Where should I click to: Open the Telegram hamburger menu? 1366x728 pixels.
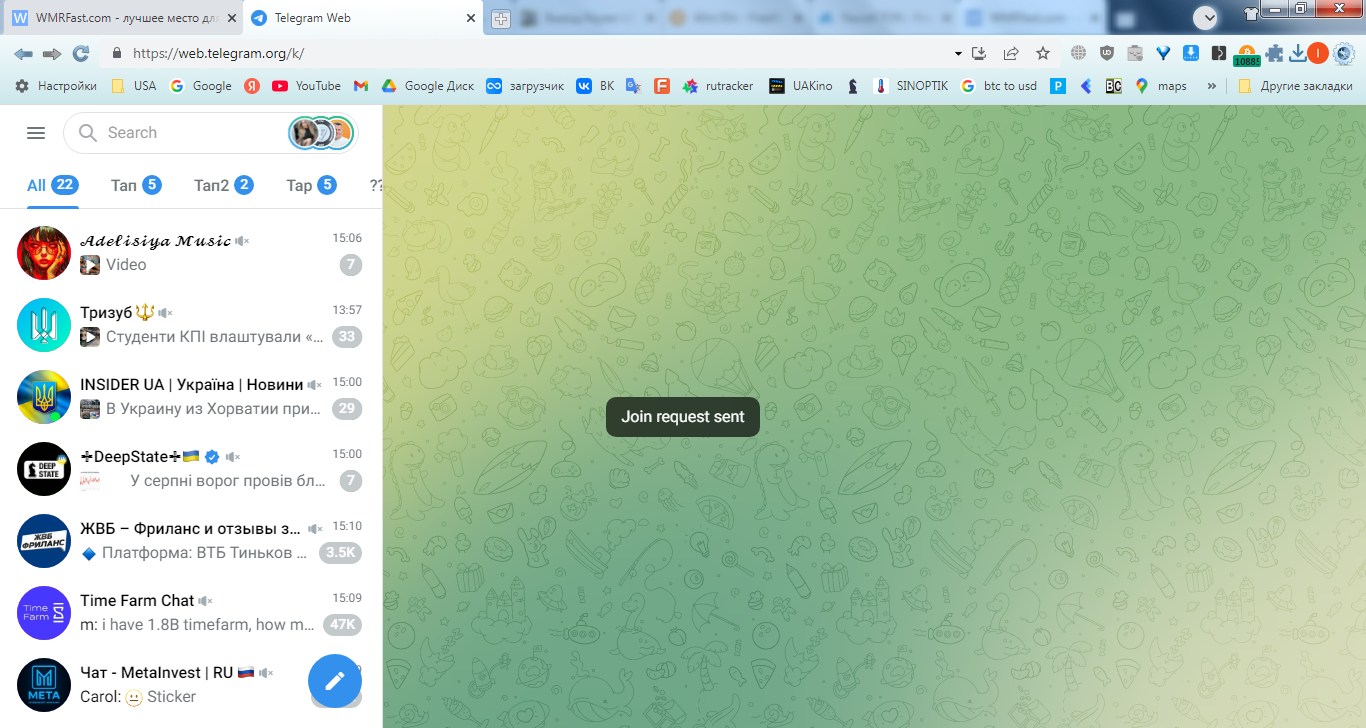[36, 133]
